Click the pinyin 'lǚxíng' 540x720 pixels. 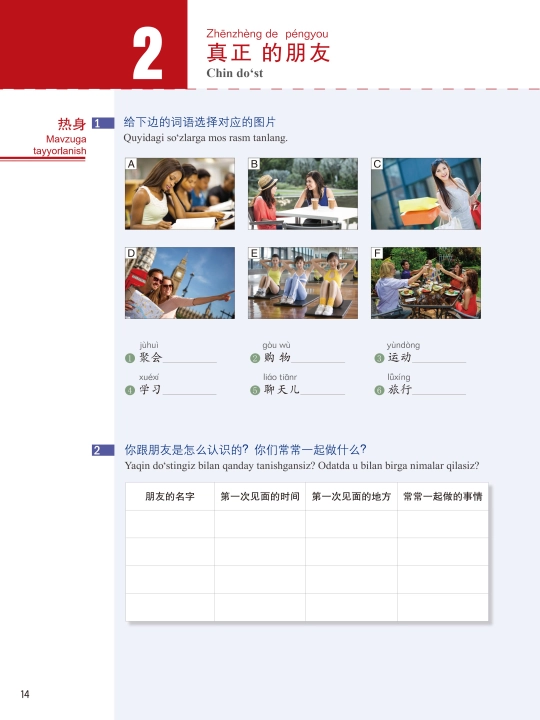[x=399, y=377]
